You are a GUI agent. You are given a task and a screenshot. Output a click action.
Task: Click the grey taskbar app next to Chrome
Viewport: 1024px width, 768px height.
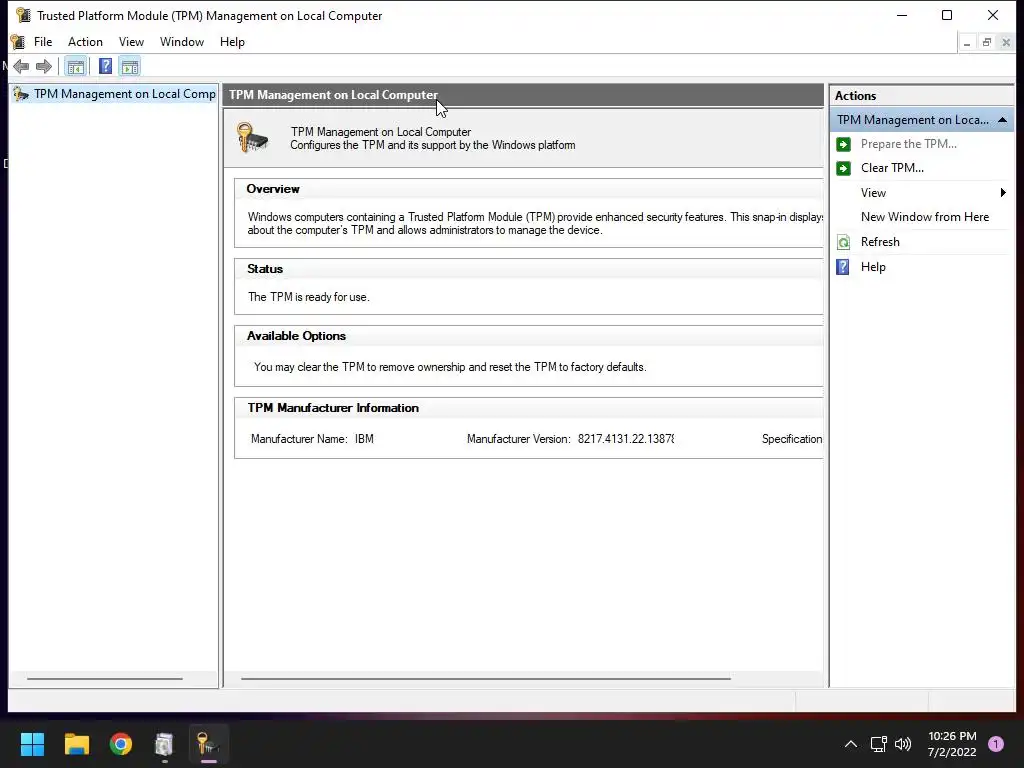click(x=165, y=743)
